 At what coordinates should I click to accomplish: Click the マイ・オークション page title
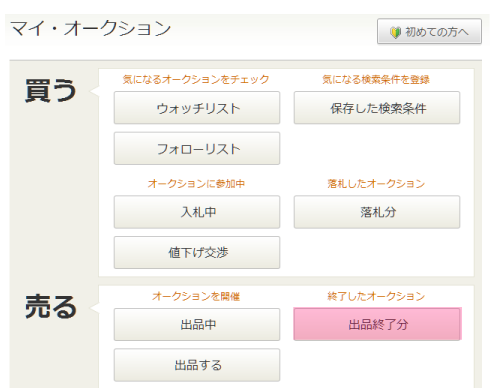click(91, 28)
